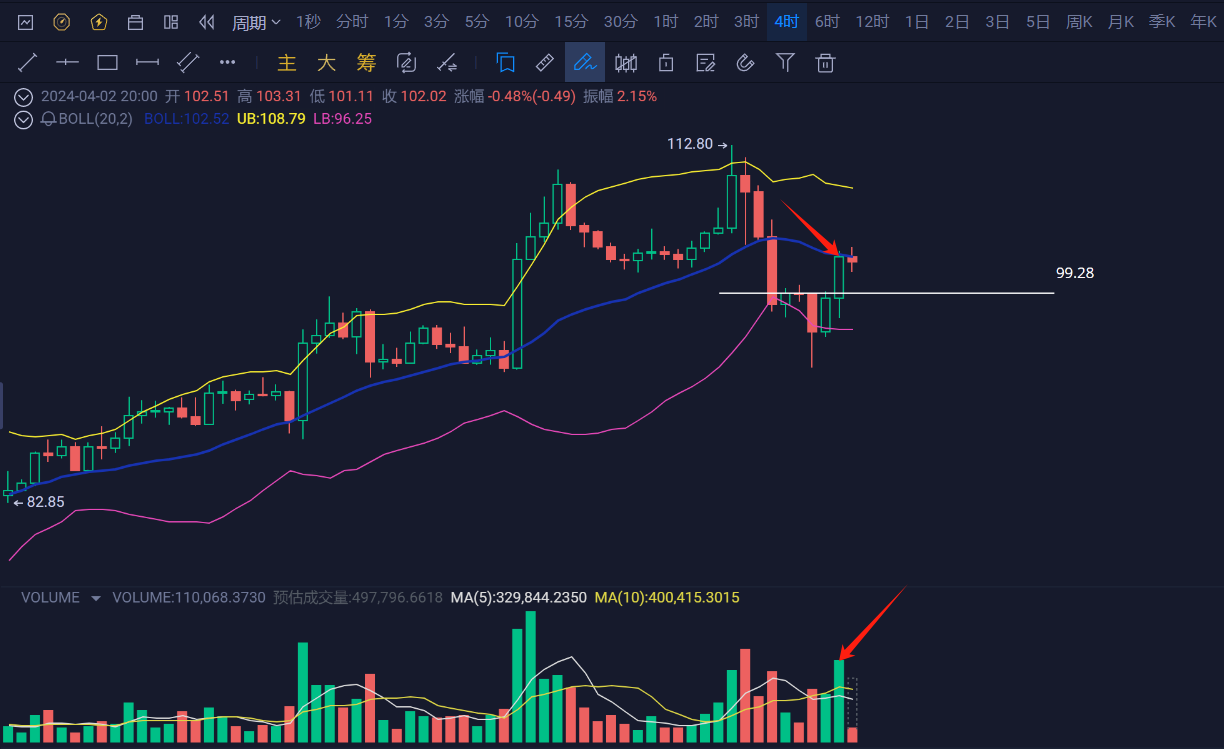The width and height of the screenshot is (1224, 749).
Task: Click the magnet snap icon
Action: (x=744, y=63)
